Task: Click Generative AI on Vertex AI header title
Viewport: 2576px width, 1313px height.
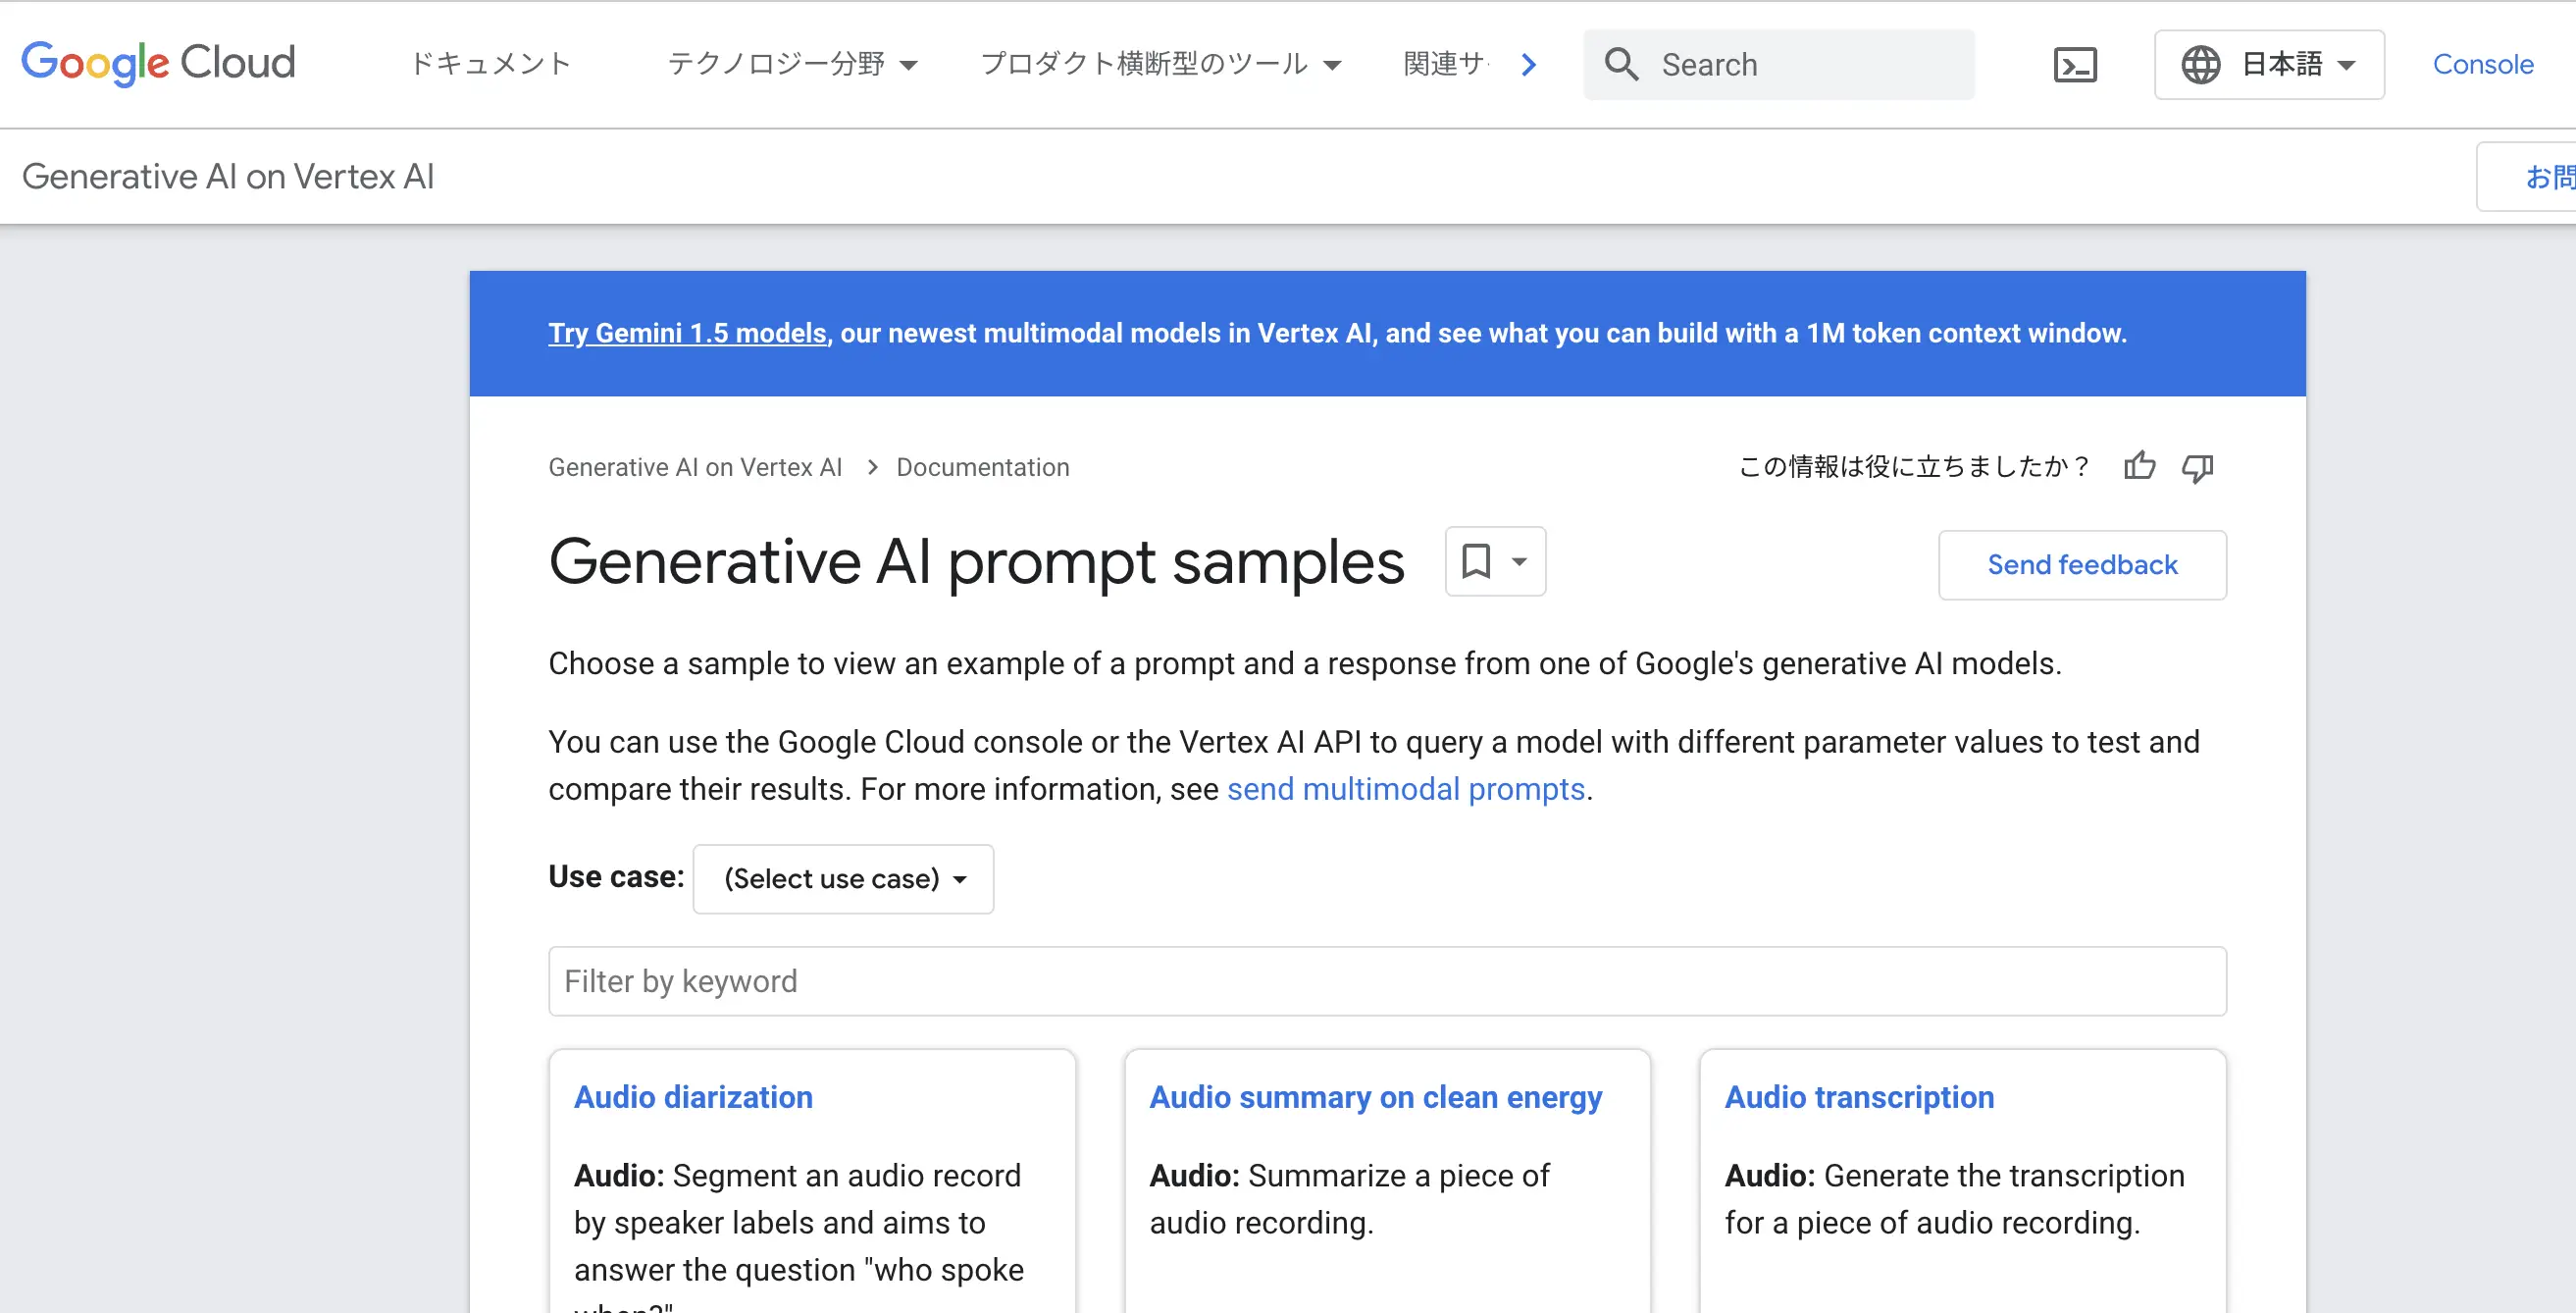Action: tap(228, 176)
